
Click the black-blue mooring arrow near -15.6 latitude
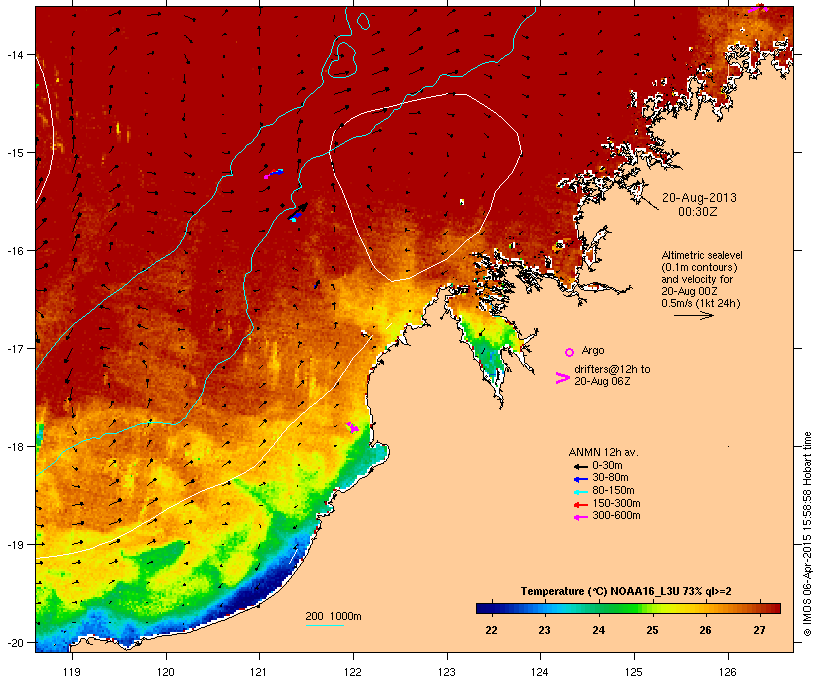pyautogui.click(x=299, y=212)
